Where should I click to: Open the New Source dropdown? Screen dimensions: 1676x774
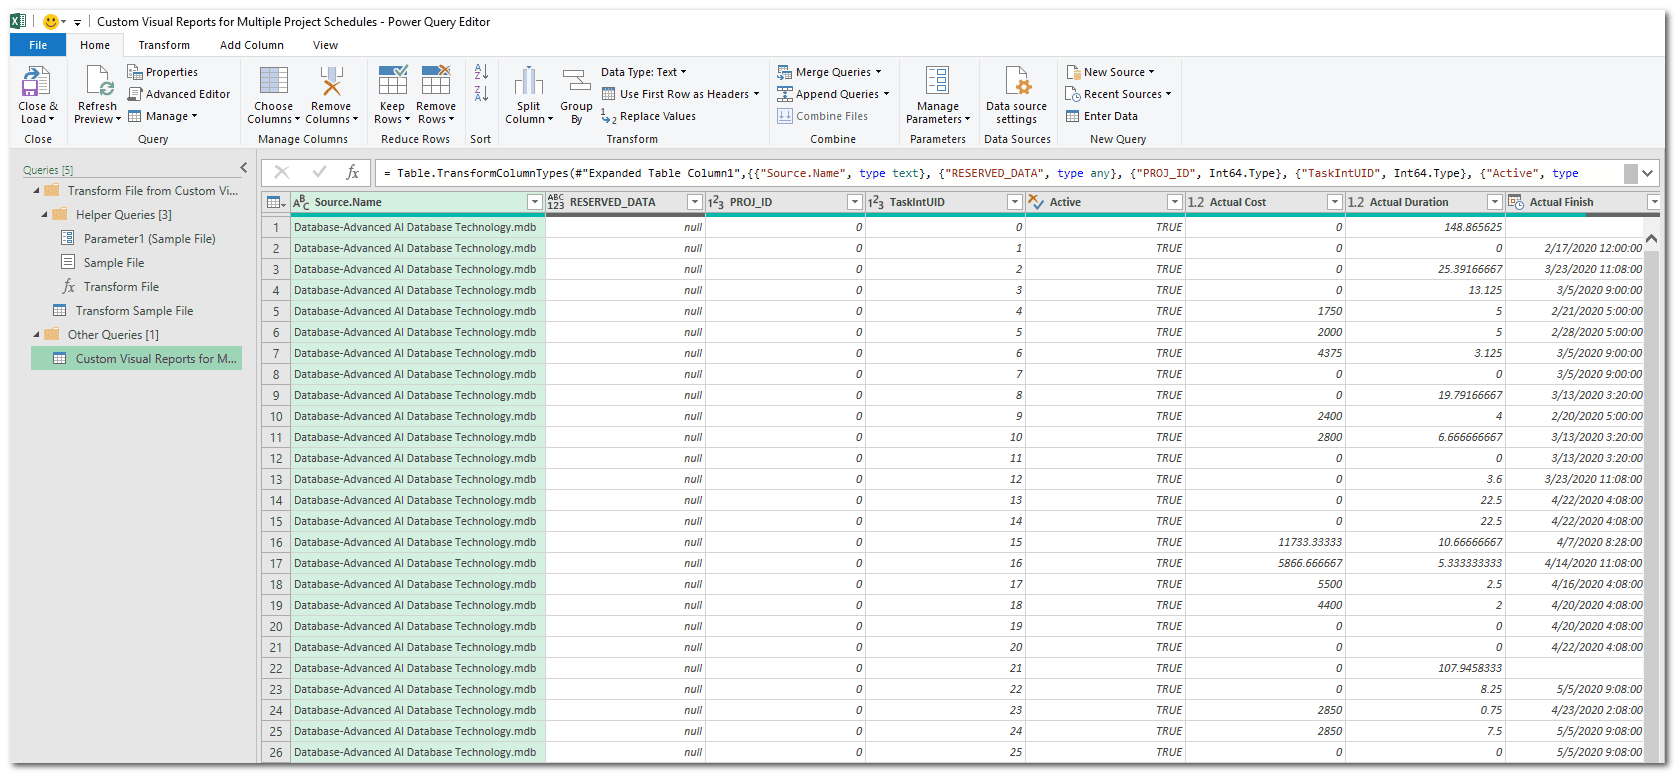click(1110, 72)
